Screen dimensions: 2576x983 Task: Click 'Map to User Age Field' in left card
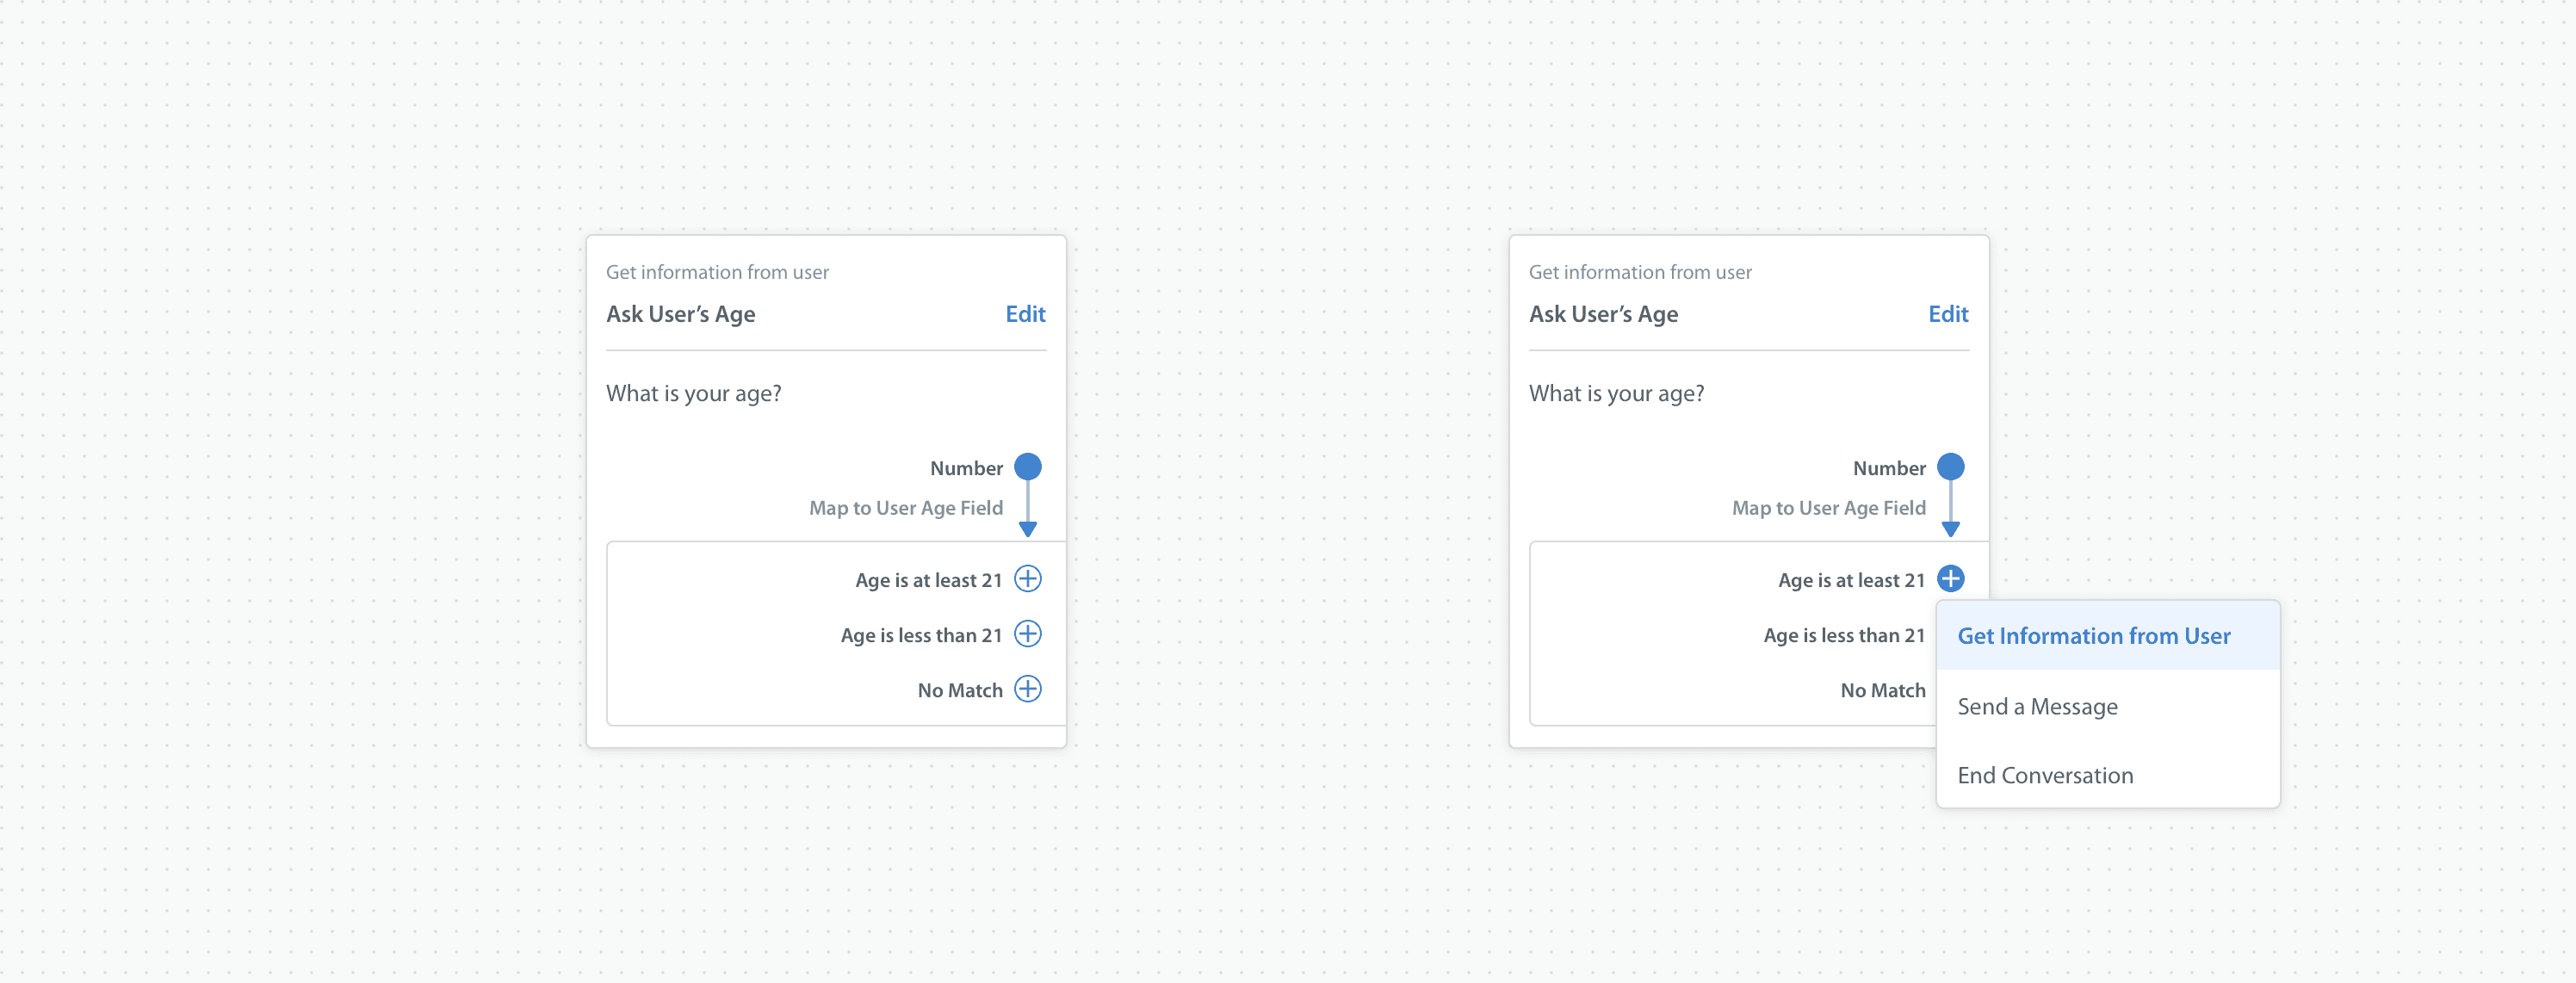906,508
